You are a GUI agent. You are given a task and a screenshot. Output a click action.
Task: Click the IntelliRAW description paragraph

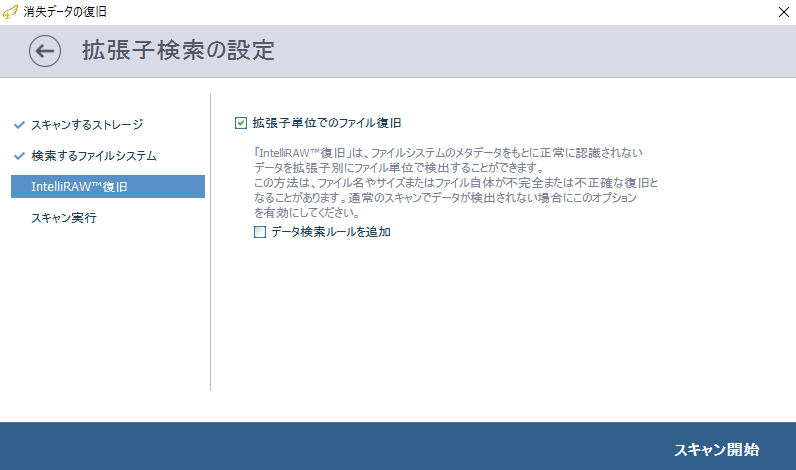tap(456, 182)
